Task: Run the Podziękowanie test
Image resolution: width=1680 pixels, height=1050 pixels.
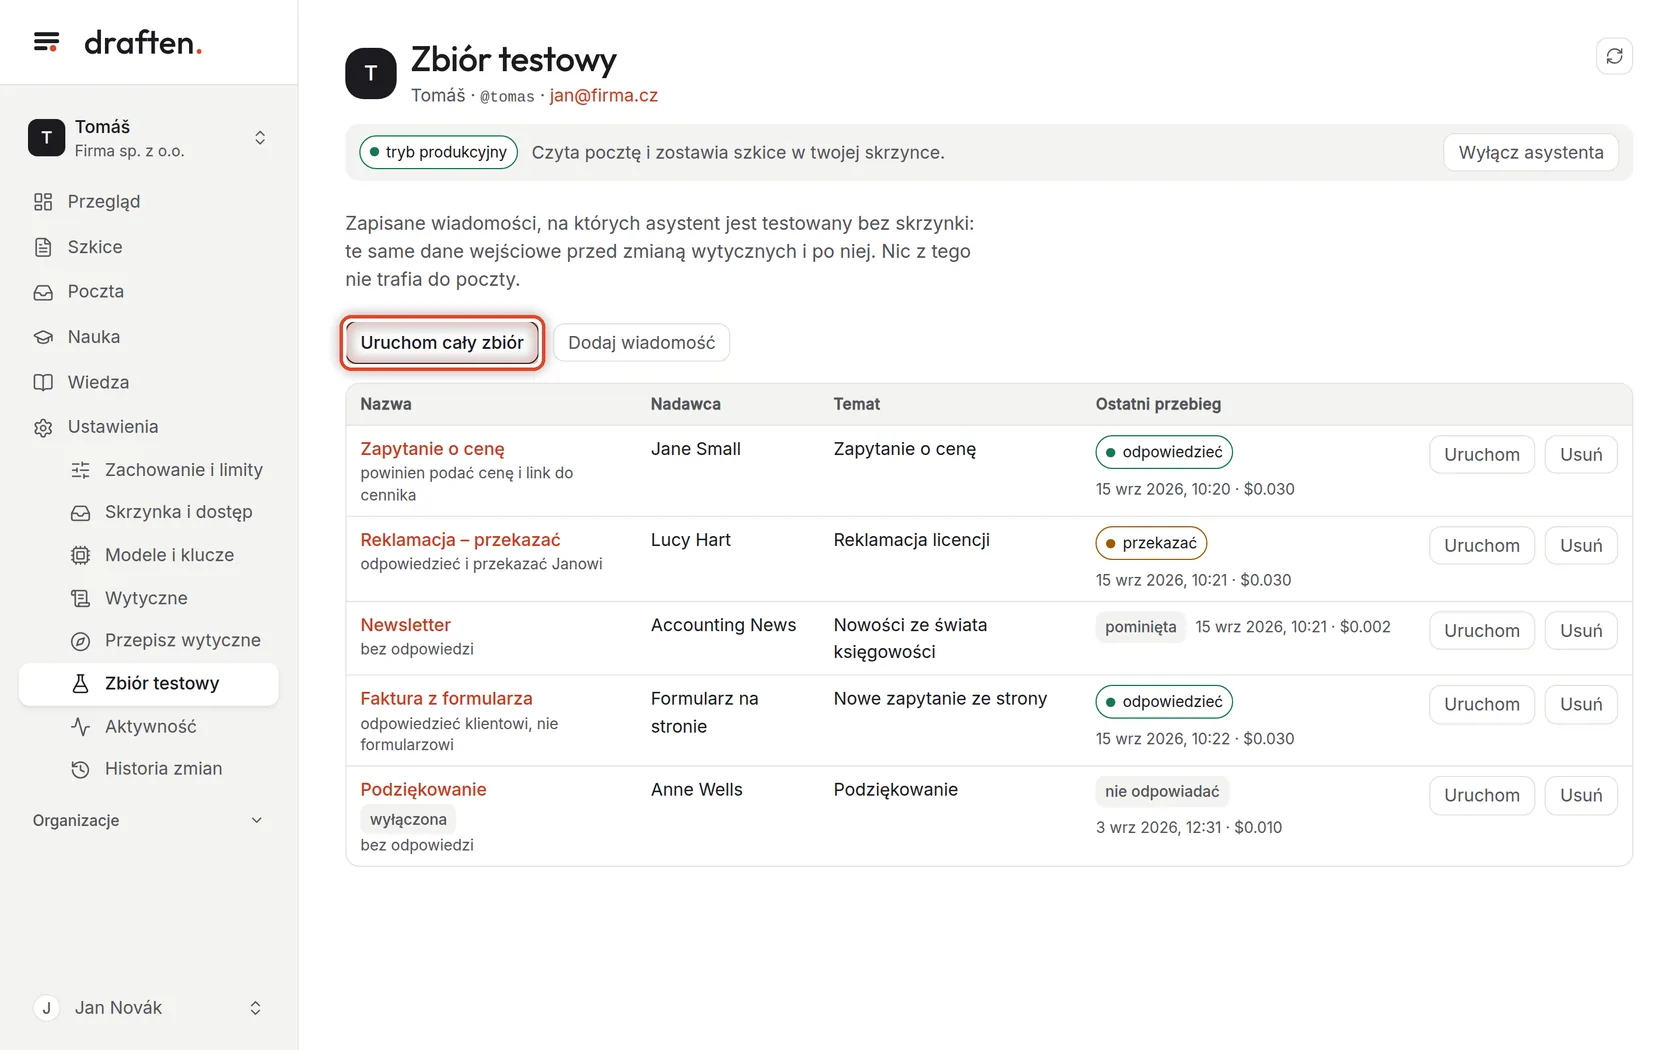Action: tap(1481, 796)
